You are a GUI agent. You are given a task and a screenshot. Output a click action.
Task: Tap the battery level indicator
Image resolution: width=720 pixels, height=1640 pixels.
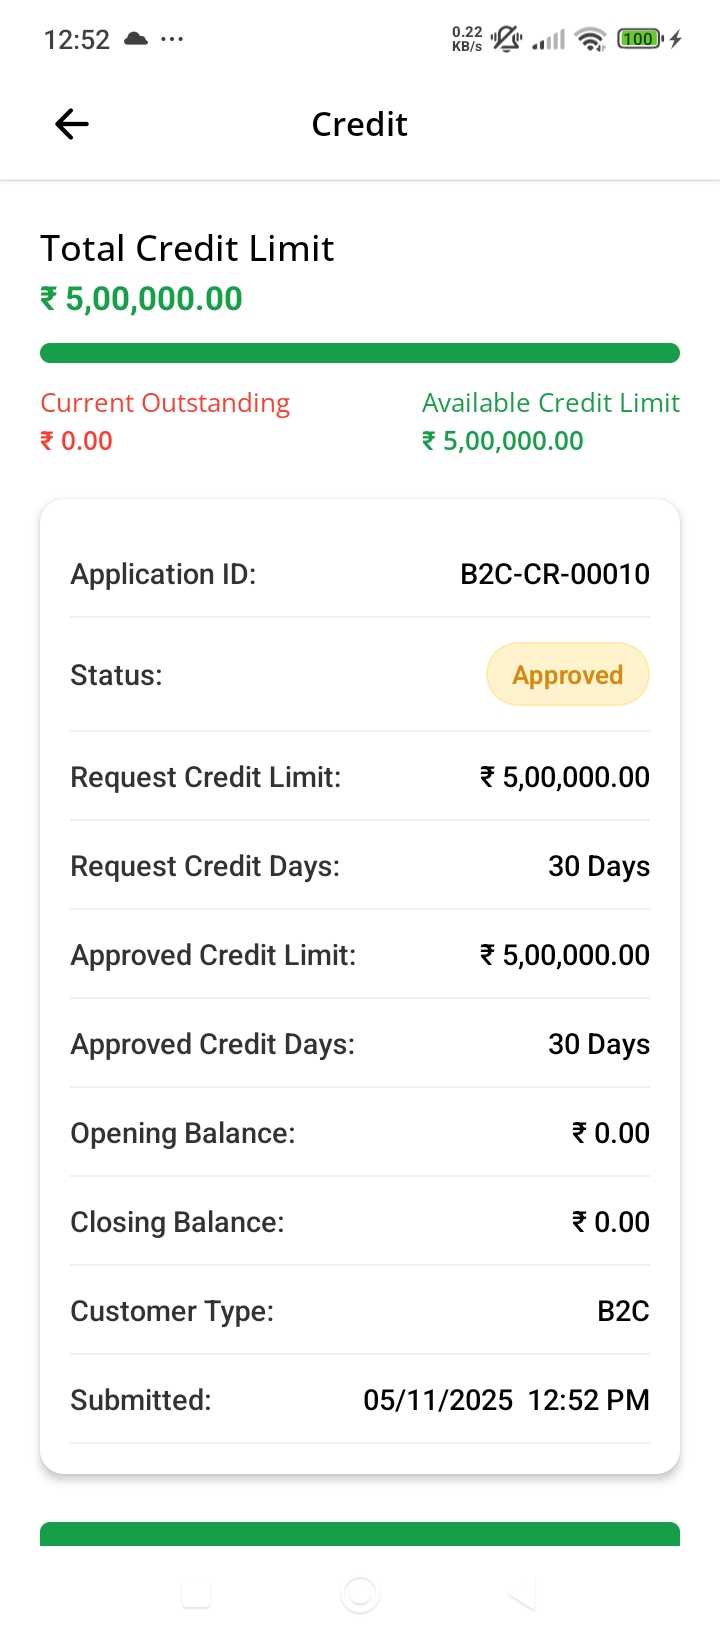click(x=640, y=39)
